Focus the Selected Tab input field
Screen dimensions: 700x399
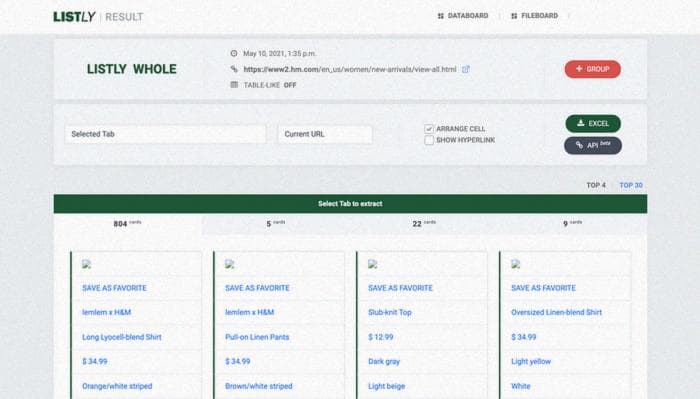tap(165, 134)
